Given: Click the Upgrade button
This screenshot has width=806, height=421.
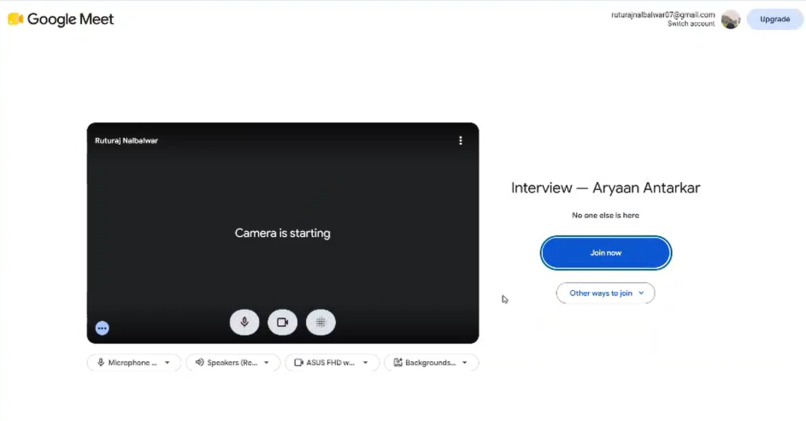Looking at the screenshot, I should [775, 19].
